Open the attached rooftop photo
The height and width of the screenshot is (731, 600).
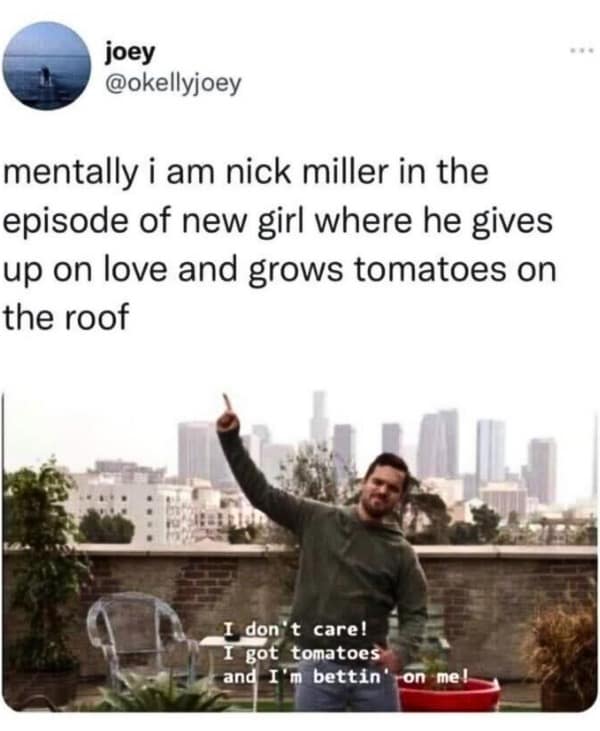click(300, 552)
